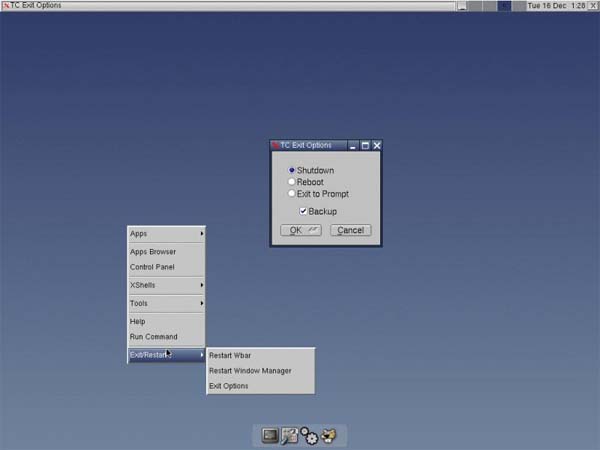Open the terminal icon in the dock
Screen dimensions: 600x450
coord(270,435)
